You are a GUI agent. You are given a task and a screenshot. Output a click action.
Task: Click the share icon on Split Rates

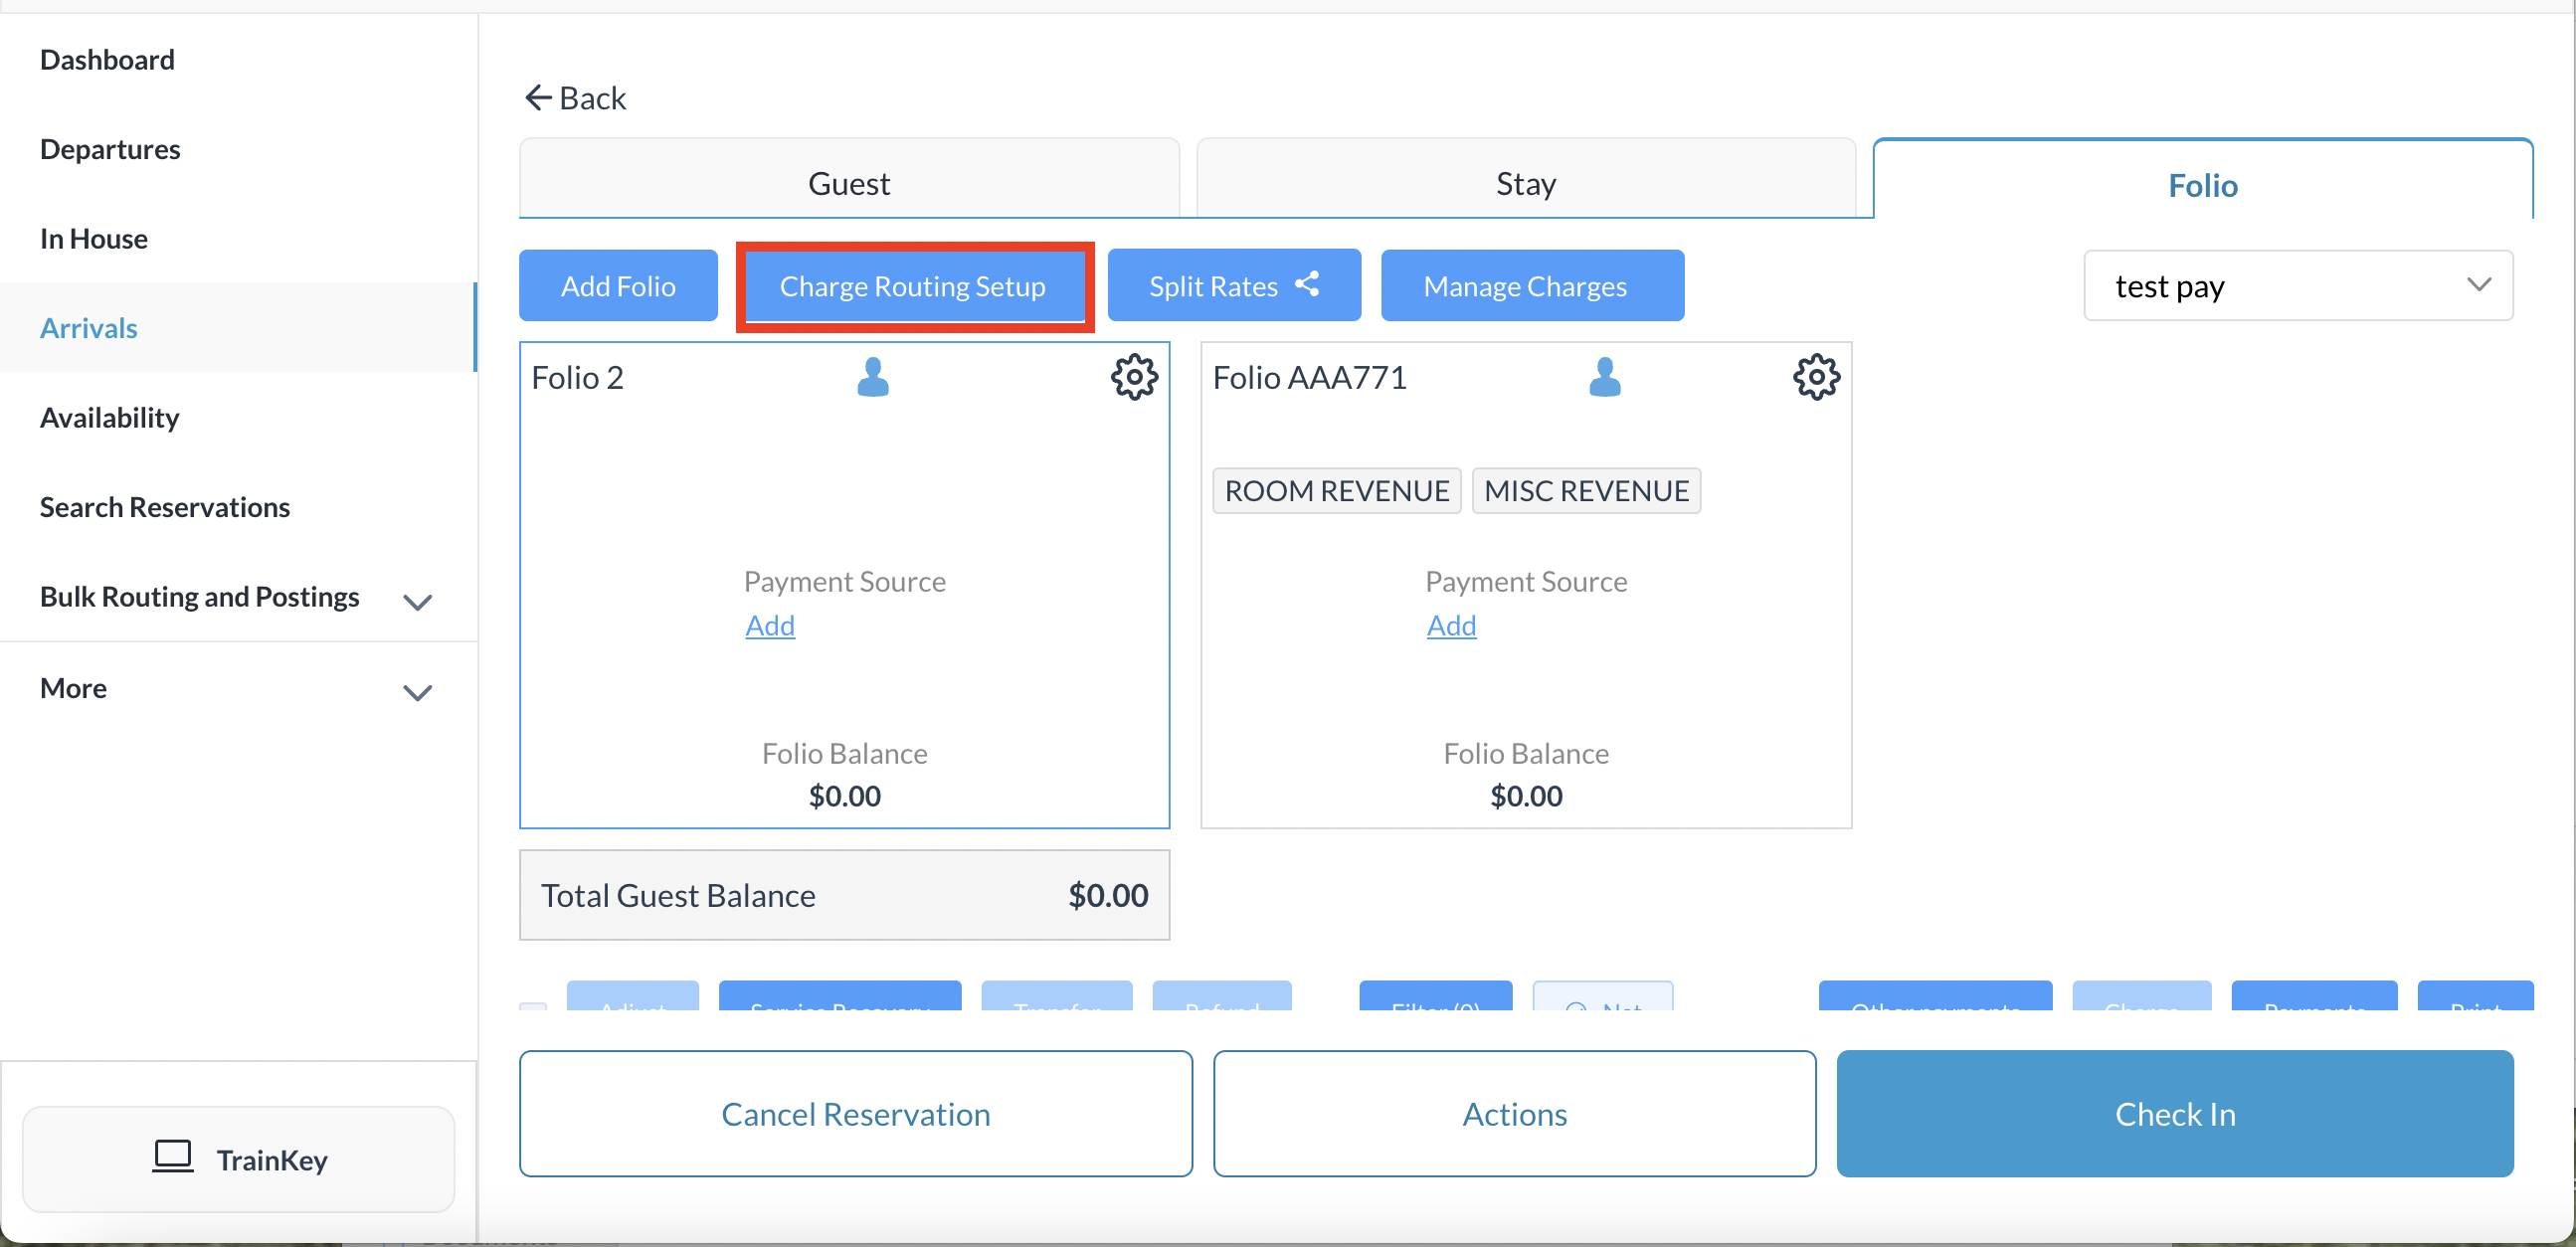(1307, 284)
